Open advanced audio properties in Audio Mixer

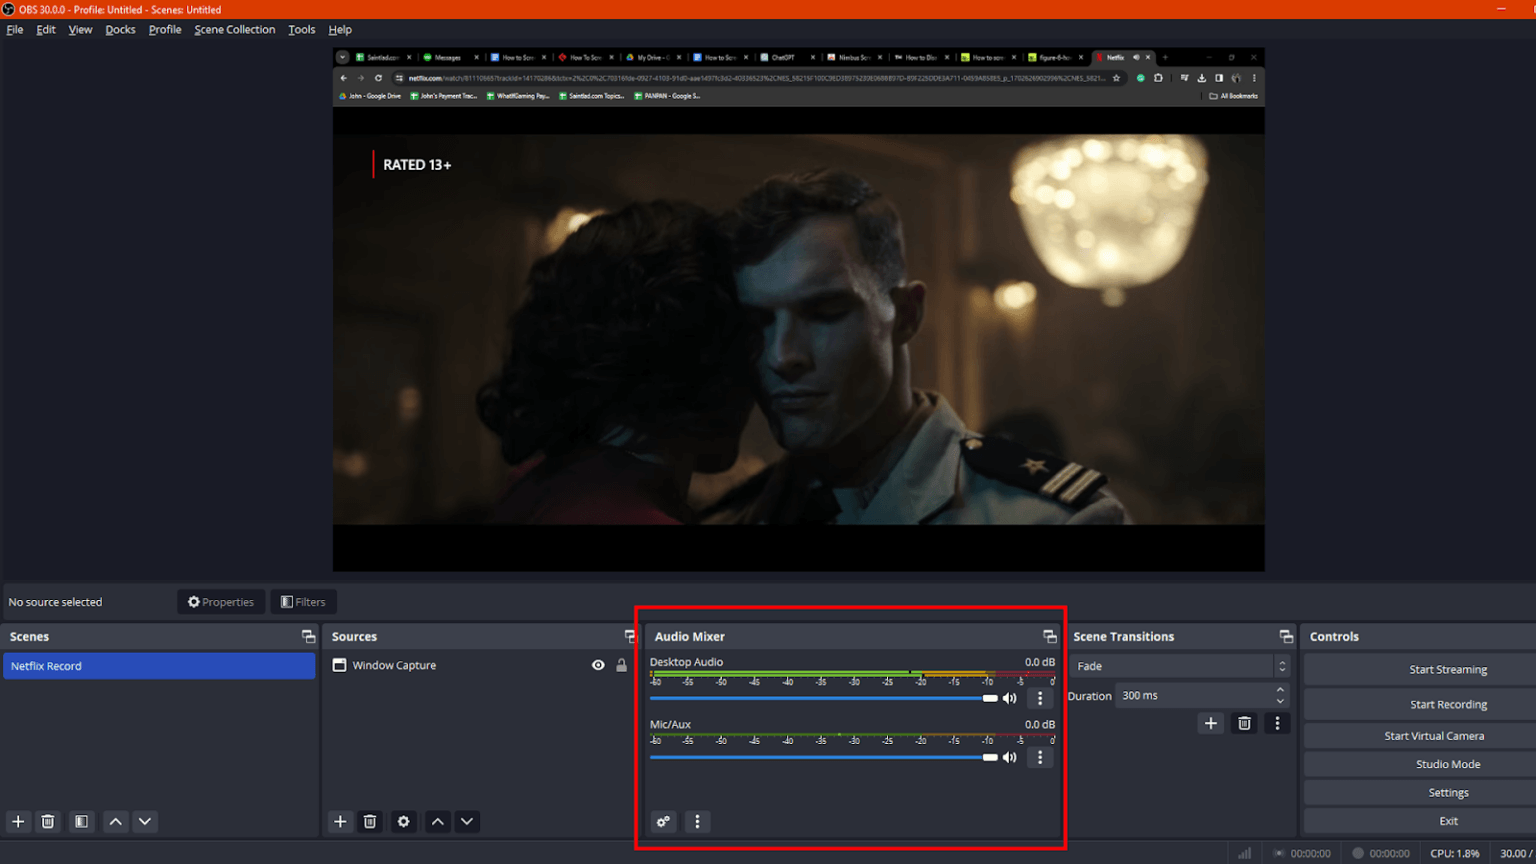tap(663, 821)
